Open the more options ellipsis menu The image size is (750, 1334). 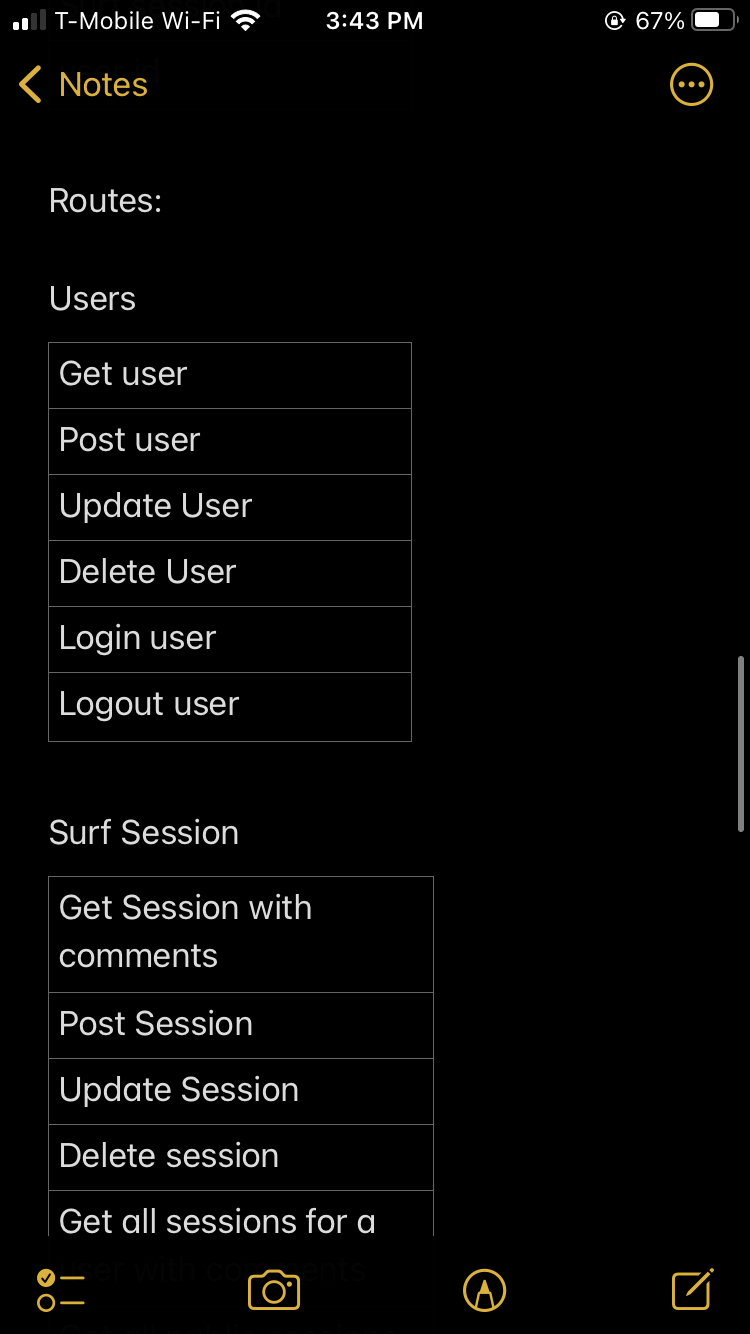coord(691,85)
